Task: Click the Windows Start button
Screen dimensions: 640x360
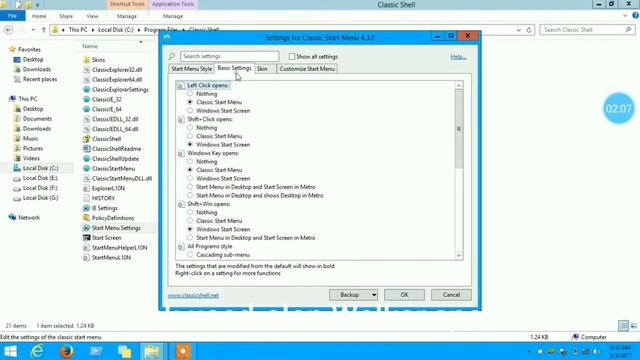Action: pyautogui.click(x=10, y=351)
